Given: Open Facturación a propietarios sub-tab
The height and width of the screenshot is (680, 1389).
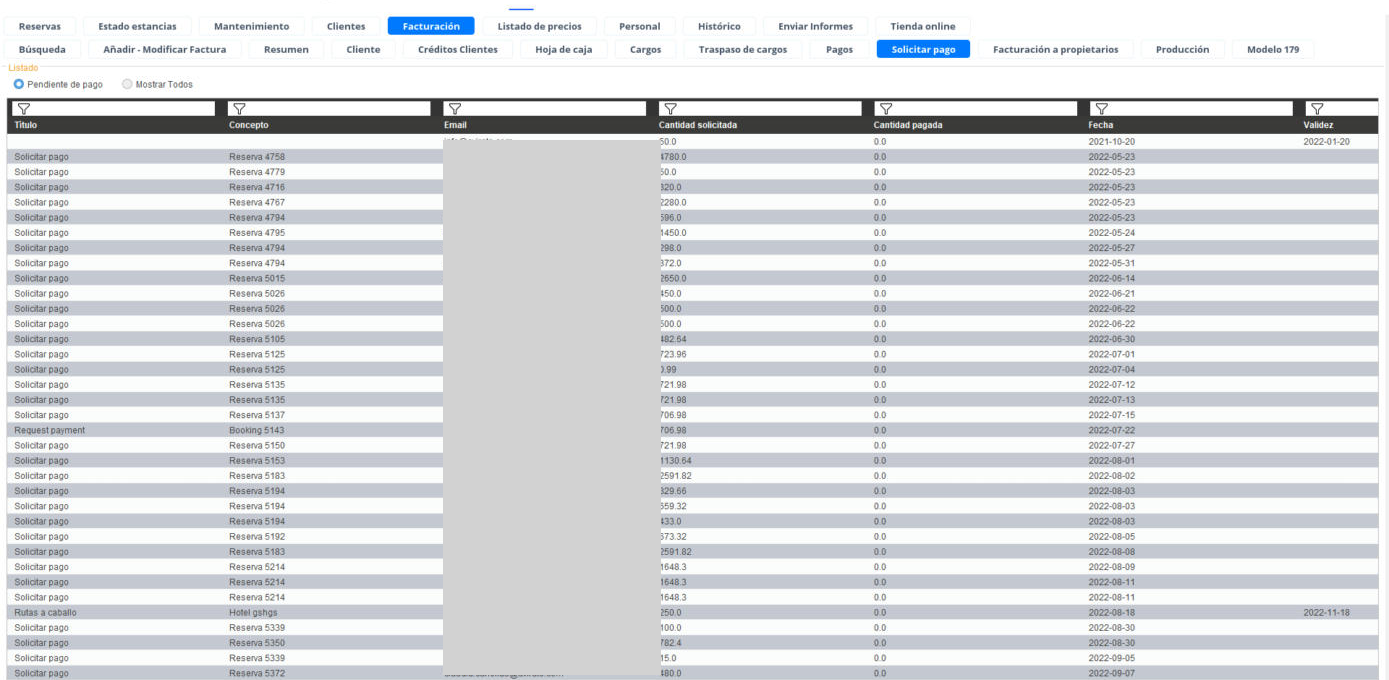Looking at the screenshot, I should click(1056, 49).
